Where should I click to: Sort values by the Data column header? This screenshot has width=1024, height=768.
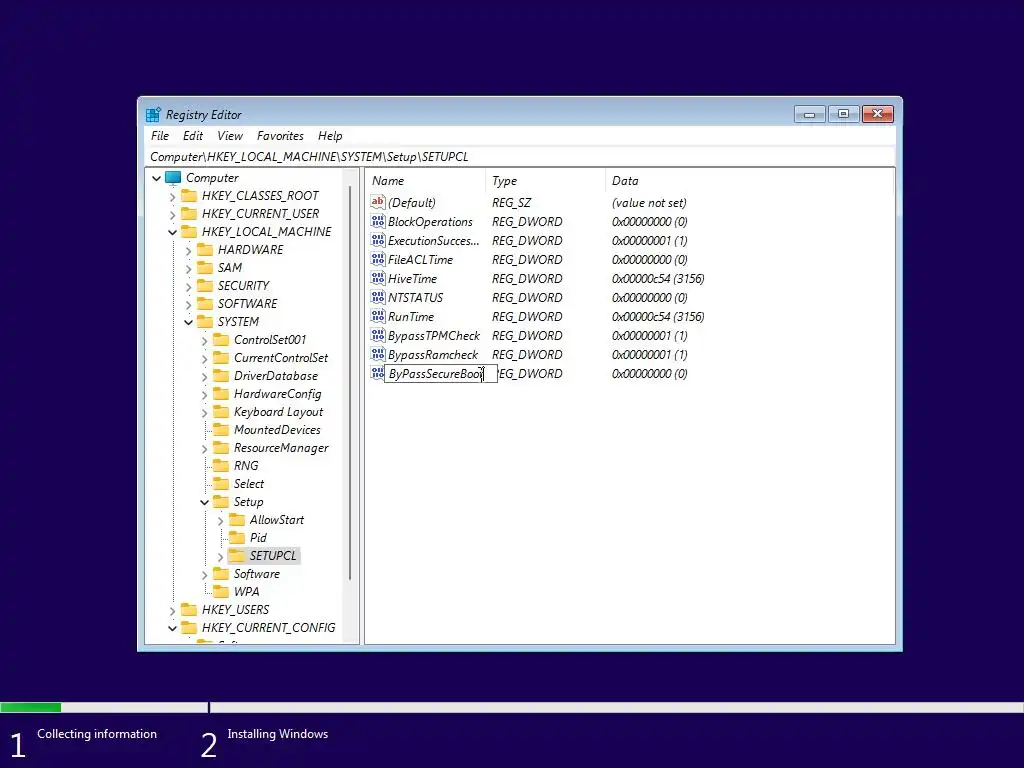(x=749, y=181)
